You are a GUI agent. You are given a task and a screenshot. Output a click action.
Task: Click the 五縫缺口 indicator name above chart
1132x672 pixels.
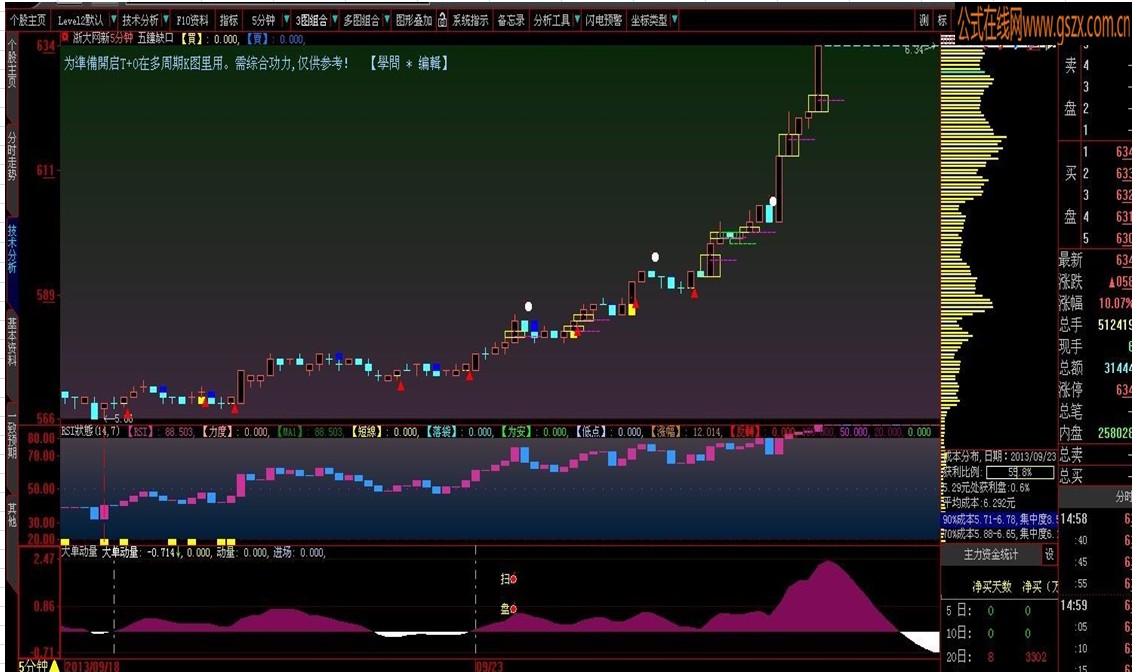155,38
